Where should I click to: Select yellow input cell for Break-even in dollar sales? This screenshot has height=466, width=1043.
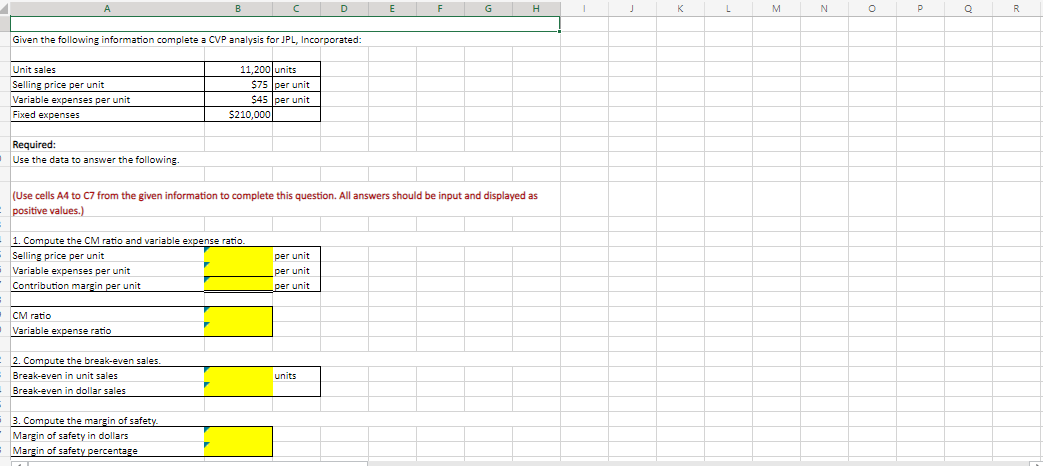(238, 389)
